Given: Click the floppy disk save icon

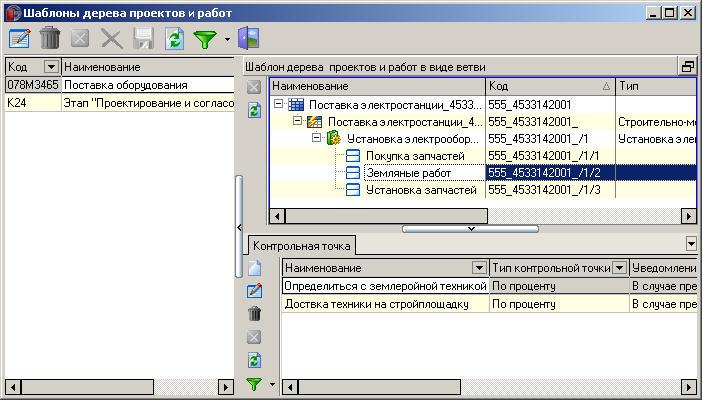Looking at the screenshot, I should pos(143,39).
